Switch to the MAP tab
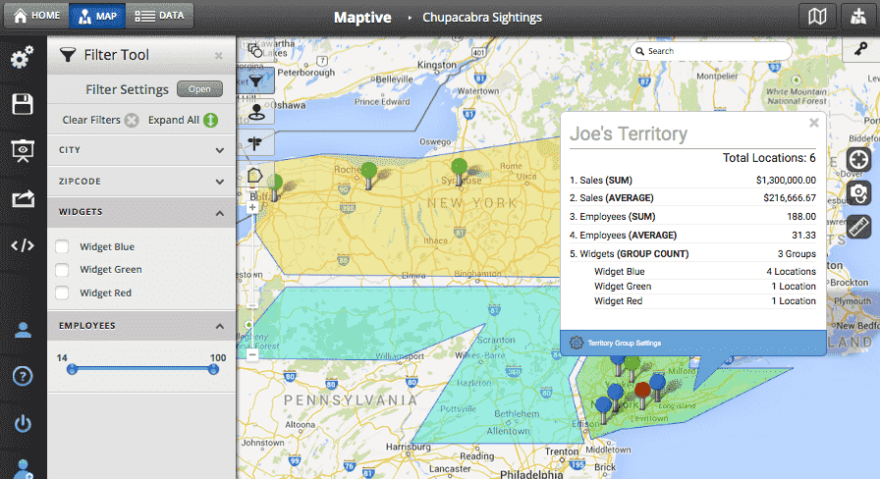880x479 pixels. coord(97,16)
